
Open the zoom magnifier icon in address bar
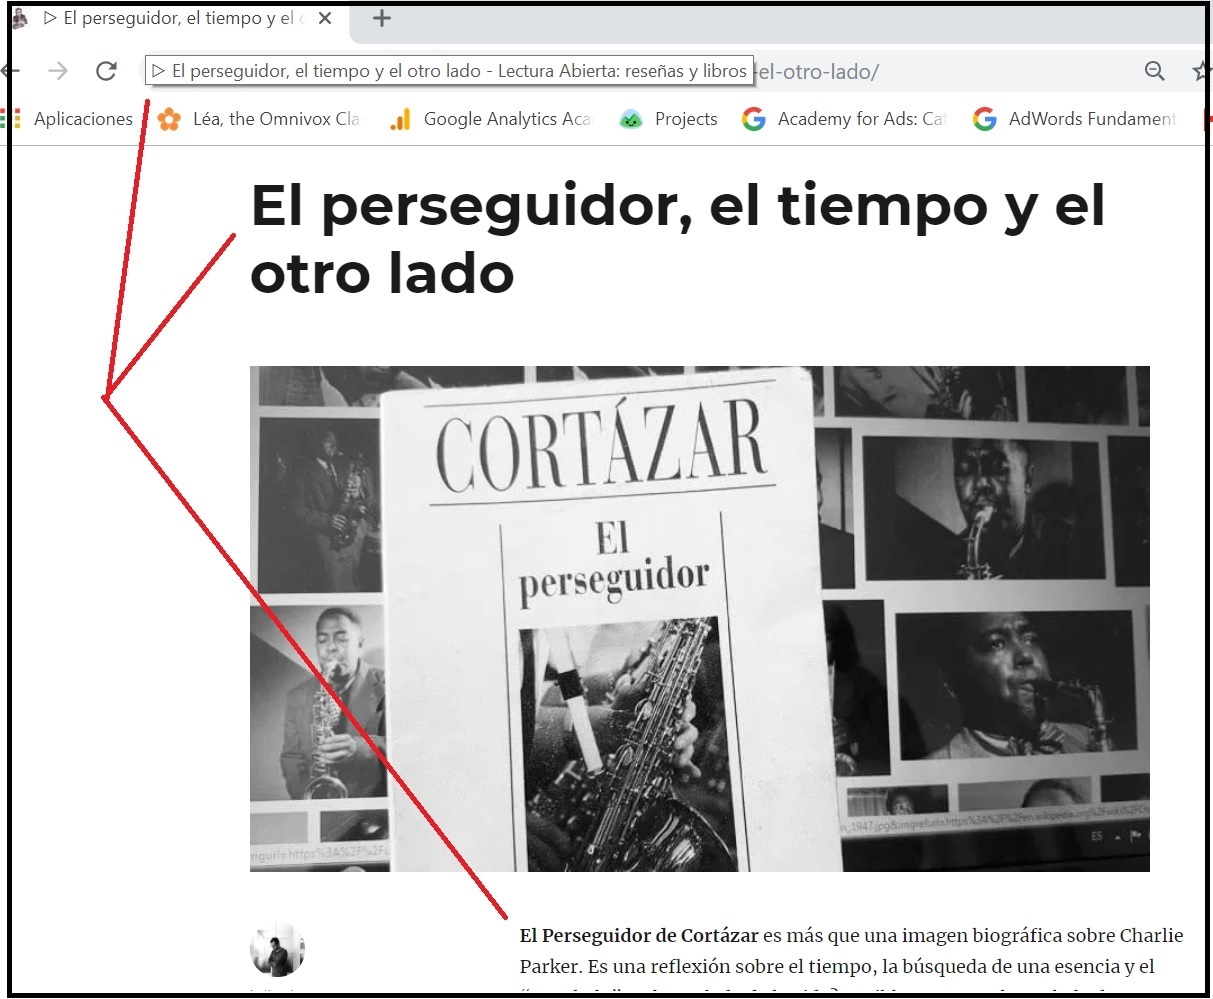click(1154, 71)
